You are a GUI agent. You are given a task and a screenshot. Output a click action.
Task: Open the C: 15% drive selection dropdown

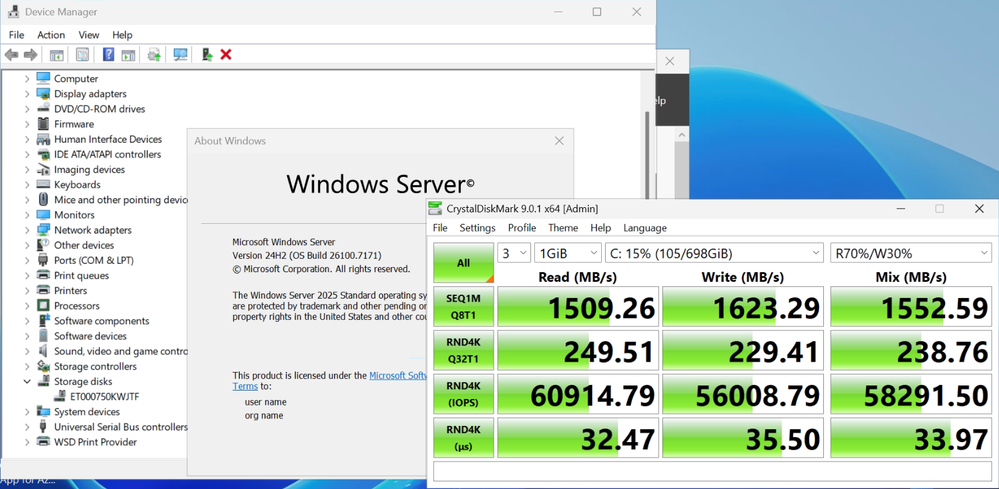click(715, 253)
